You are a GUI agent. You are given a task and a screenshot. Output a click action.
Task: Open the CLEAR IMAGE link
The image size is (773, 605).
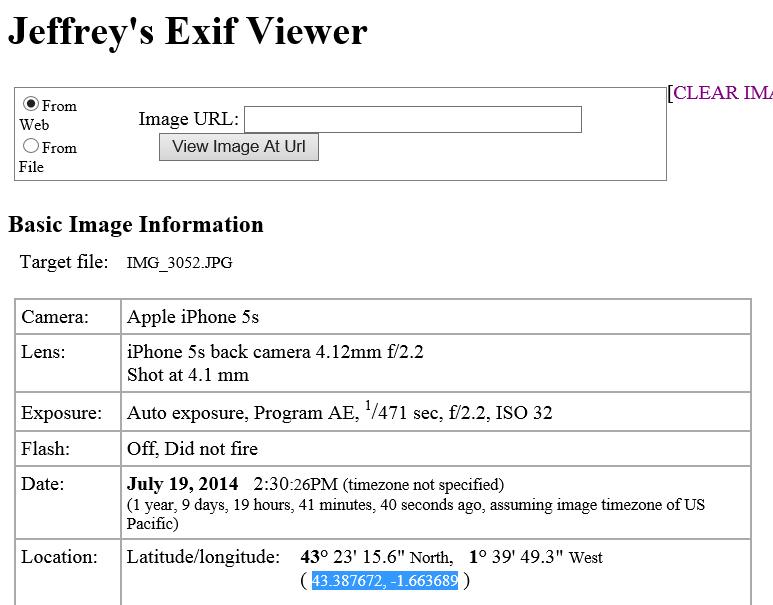pos(722,93)
